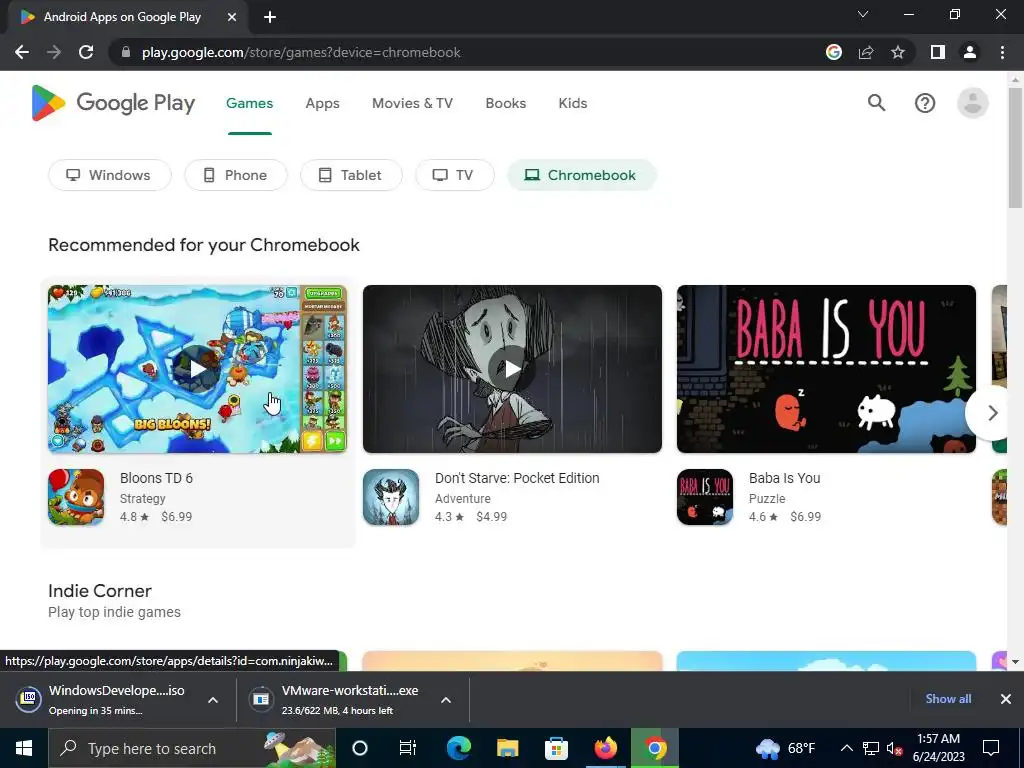Play the Bloons TD 6 trailer video
Viewport: 1024px width, 768px height.
coord(197,369)
